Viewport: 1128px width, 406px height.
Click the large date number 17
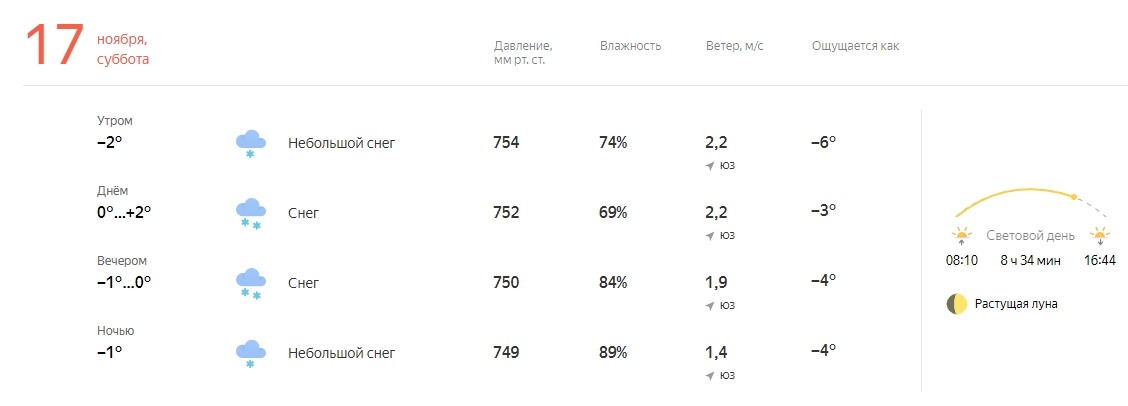54,48
